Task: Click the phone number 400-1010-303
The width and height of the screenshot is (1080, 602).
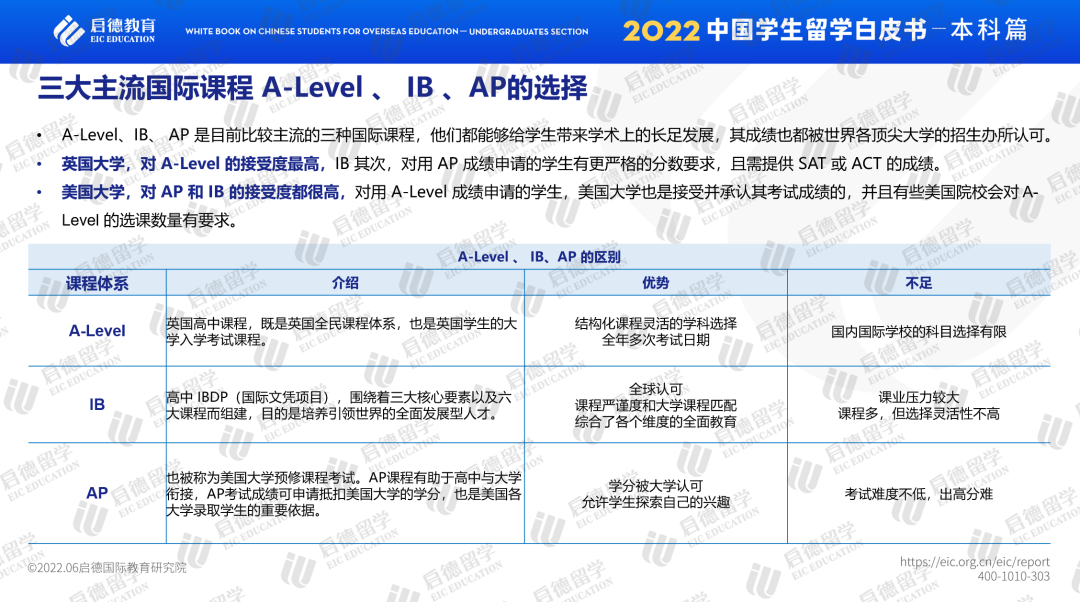Action: pyautogui.click(x=1013, y=577)
